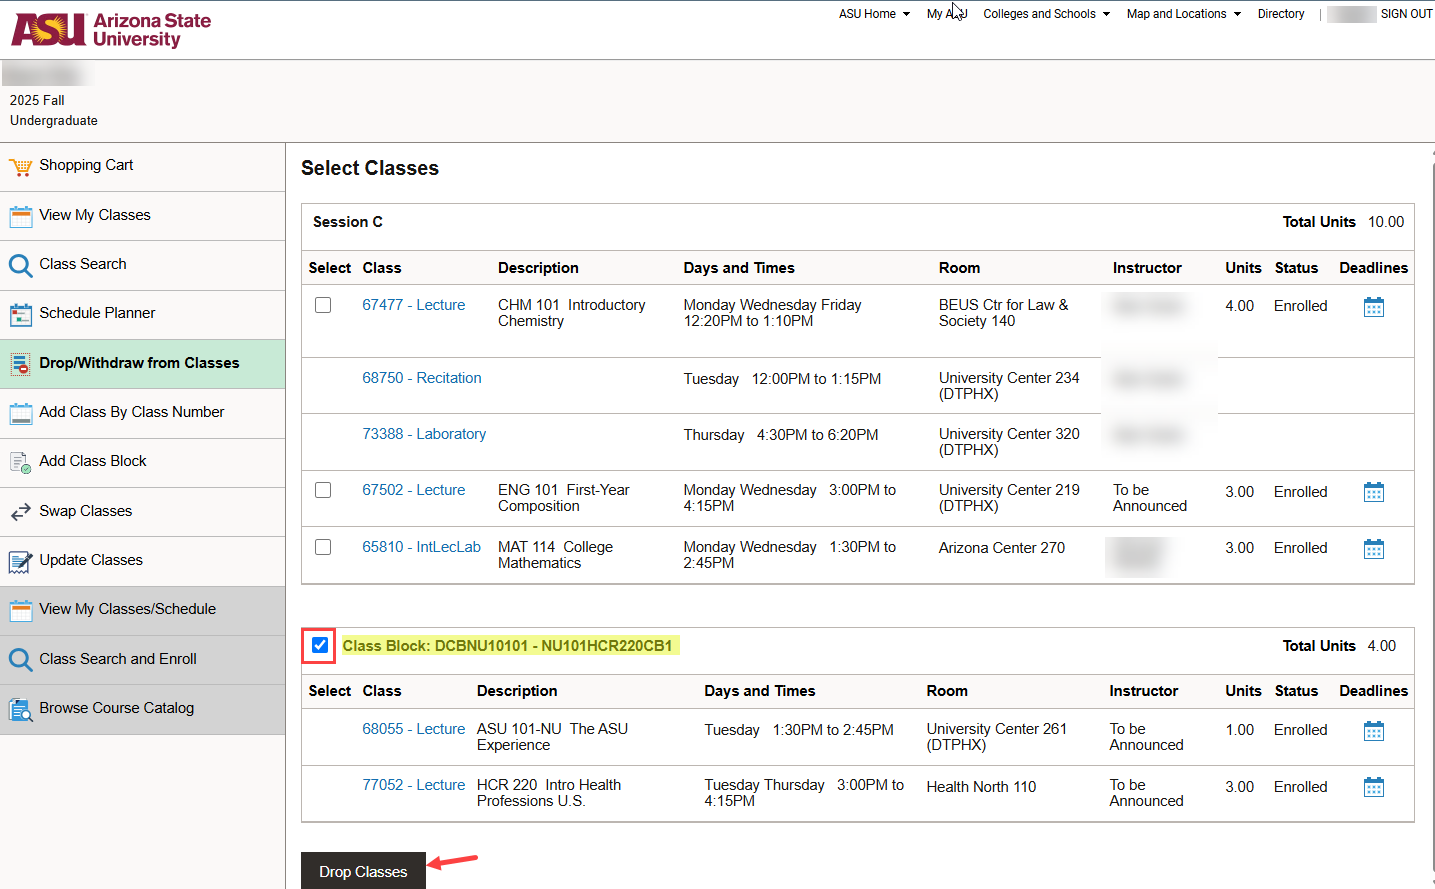Click the Update Classes pencil icon
Screen dimensions: 1435x889
coord(20,561)
